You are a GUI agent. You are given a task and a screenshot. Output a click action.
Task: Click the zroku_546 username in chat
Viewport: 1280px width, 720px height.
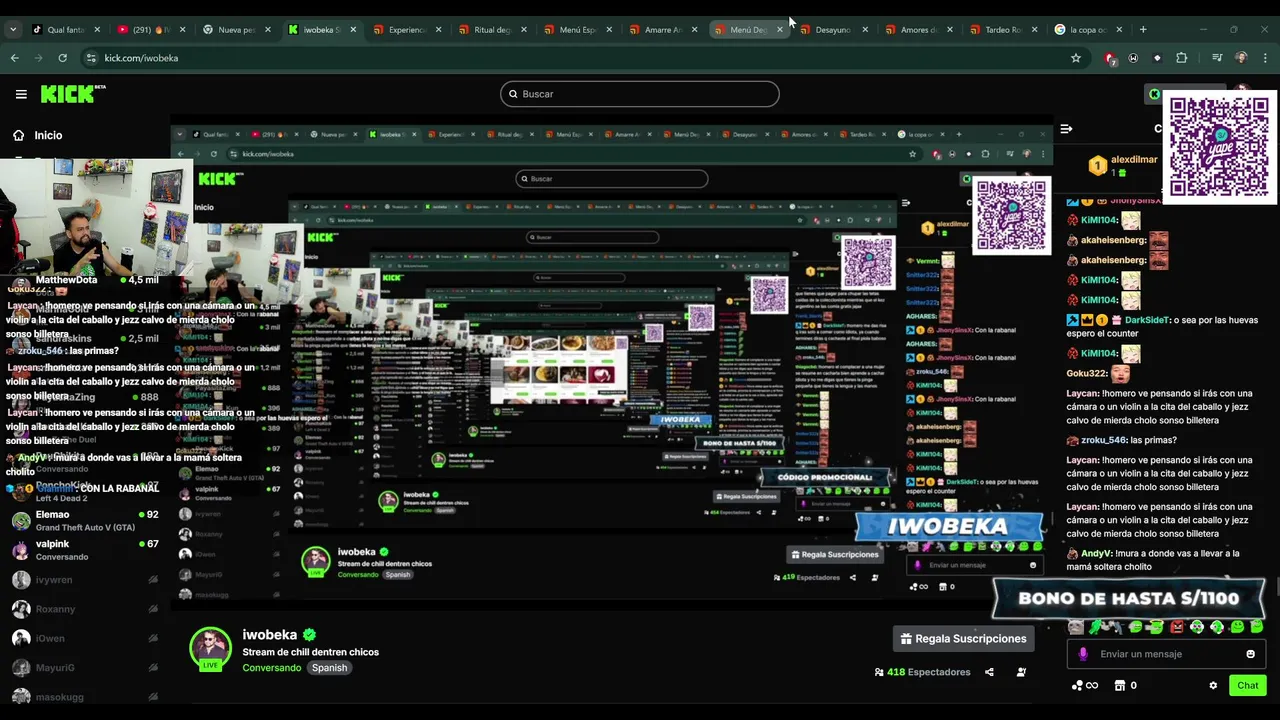[x=1104, y=440]
